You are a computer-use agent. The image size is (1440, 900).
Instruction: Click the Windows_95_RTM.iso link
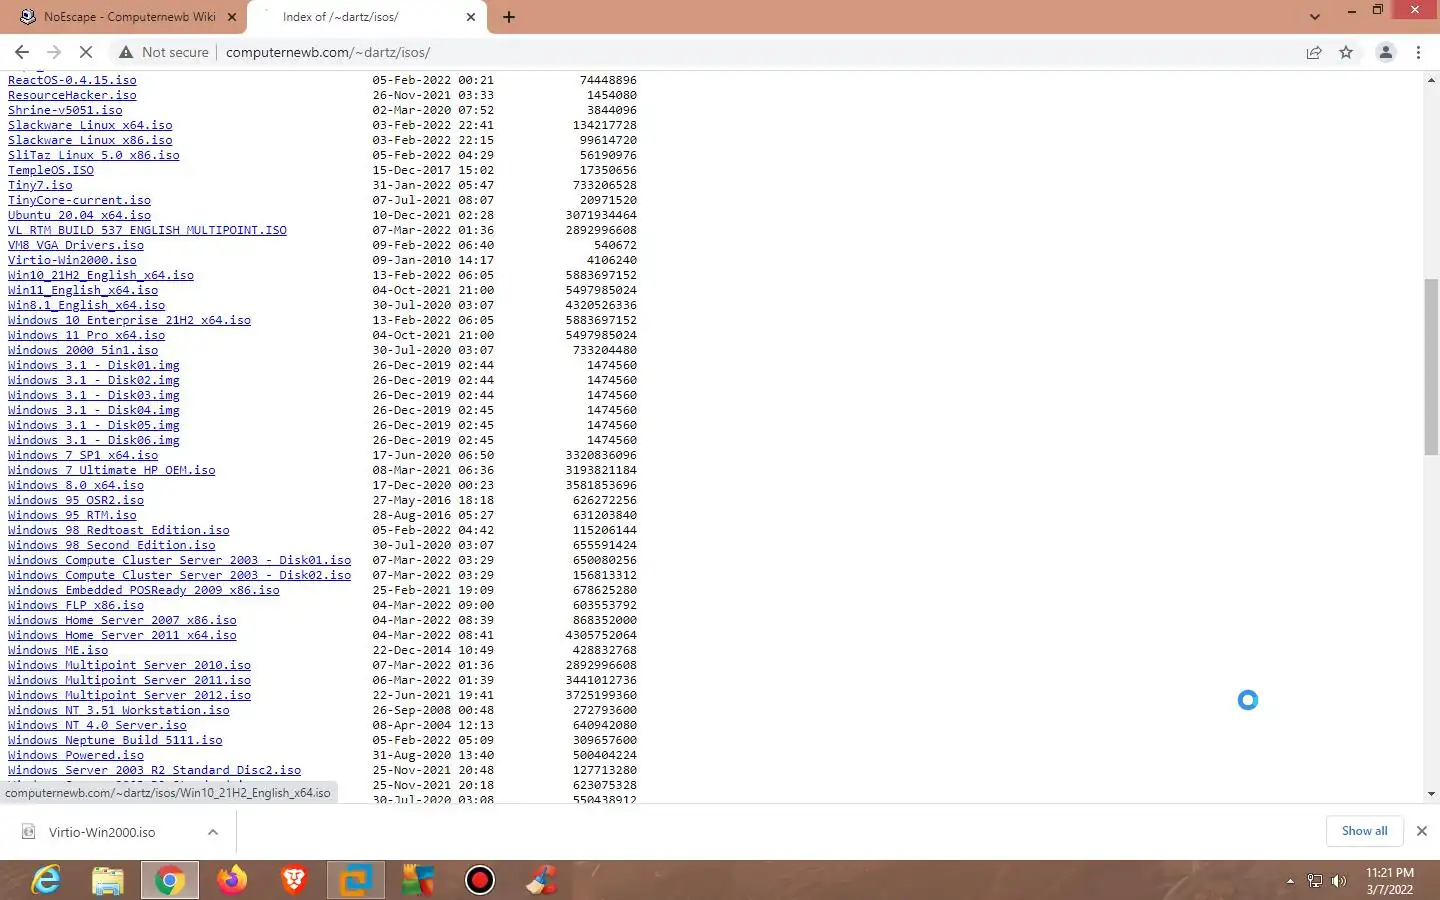[x=72, y=515]
